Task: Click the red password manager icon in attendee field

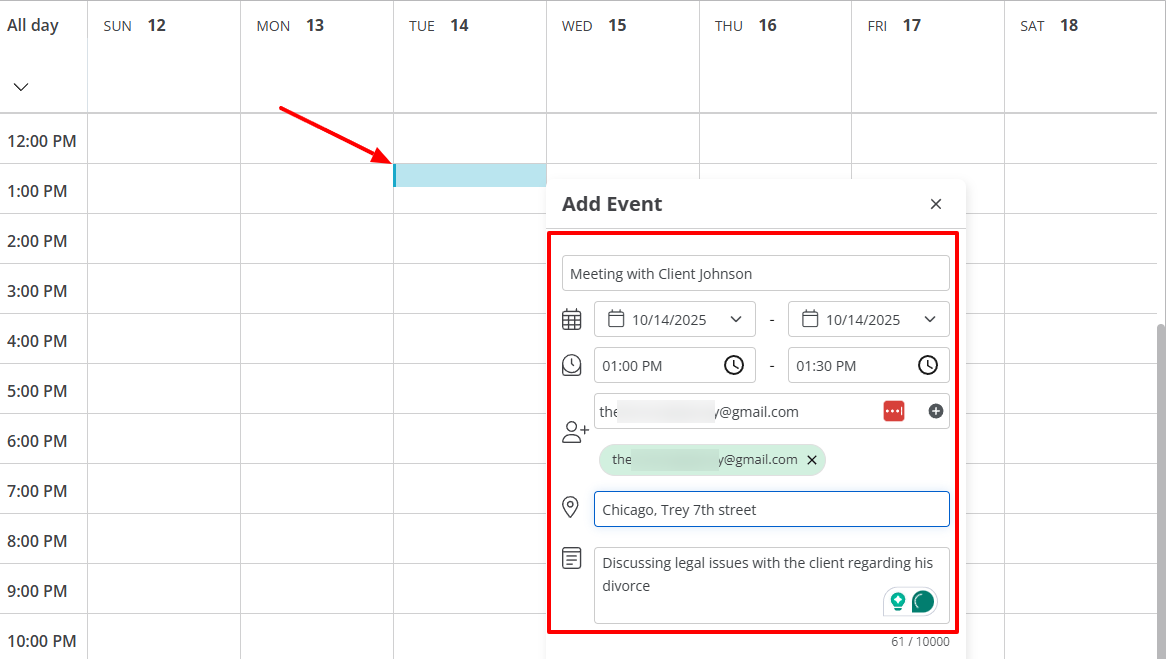Action: tap(893, 411)
